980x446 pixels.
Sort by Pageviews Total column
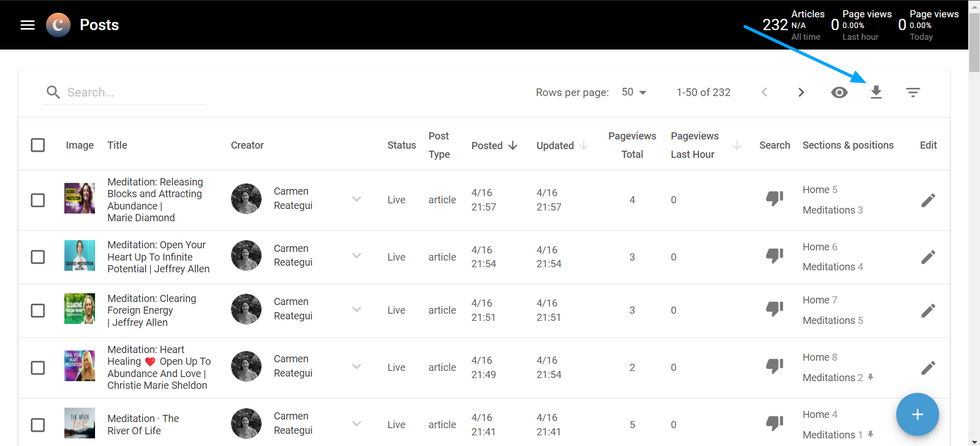point(632,145)
